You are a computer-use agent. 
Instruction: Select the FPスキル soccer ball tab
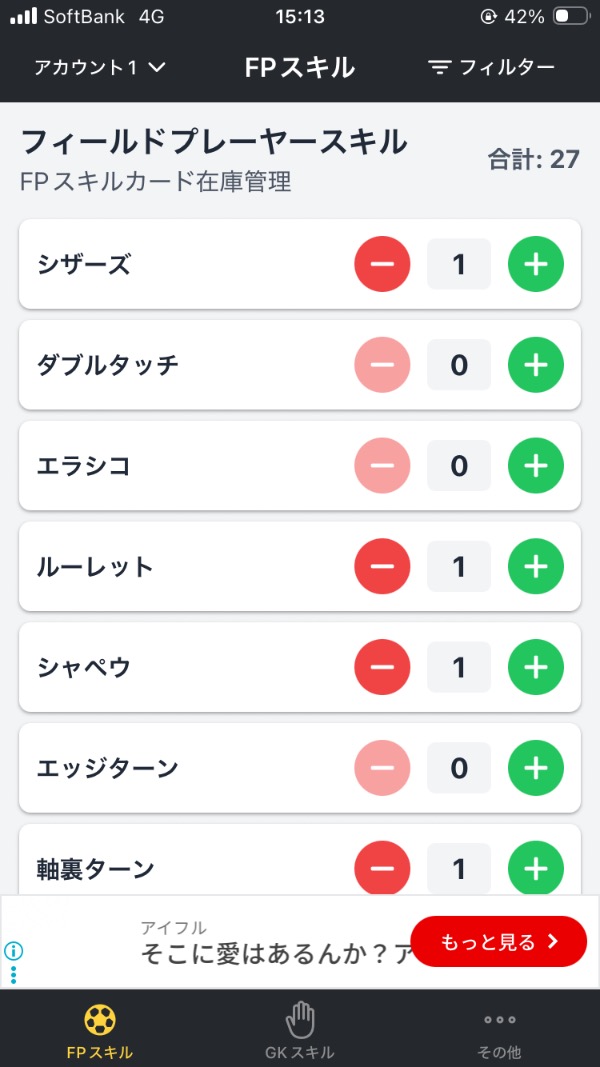tap(100, 1031)
